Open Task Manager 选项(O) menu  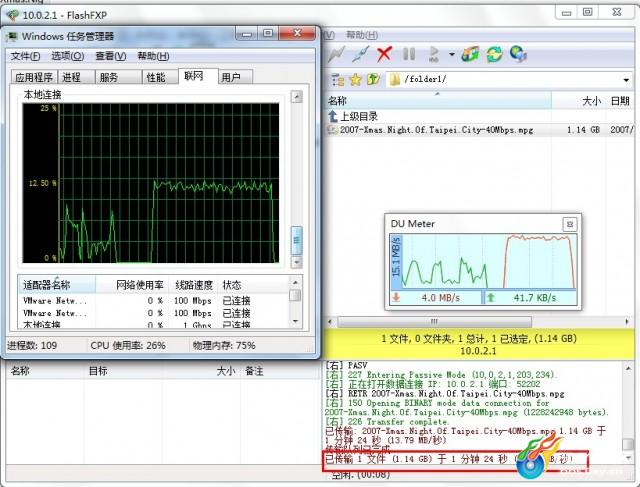(67, 56)
